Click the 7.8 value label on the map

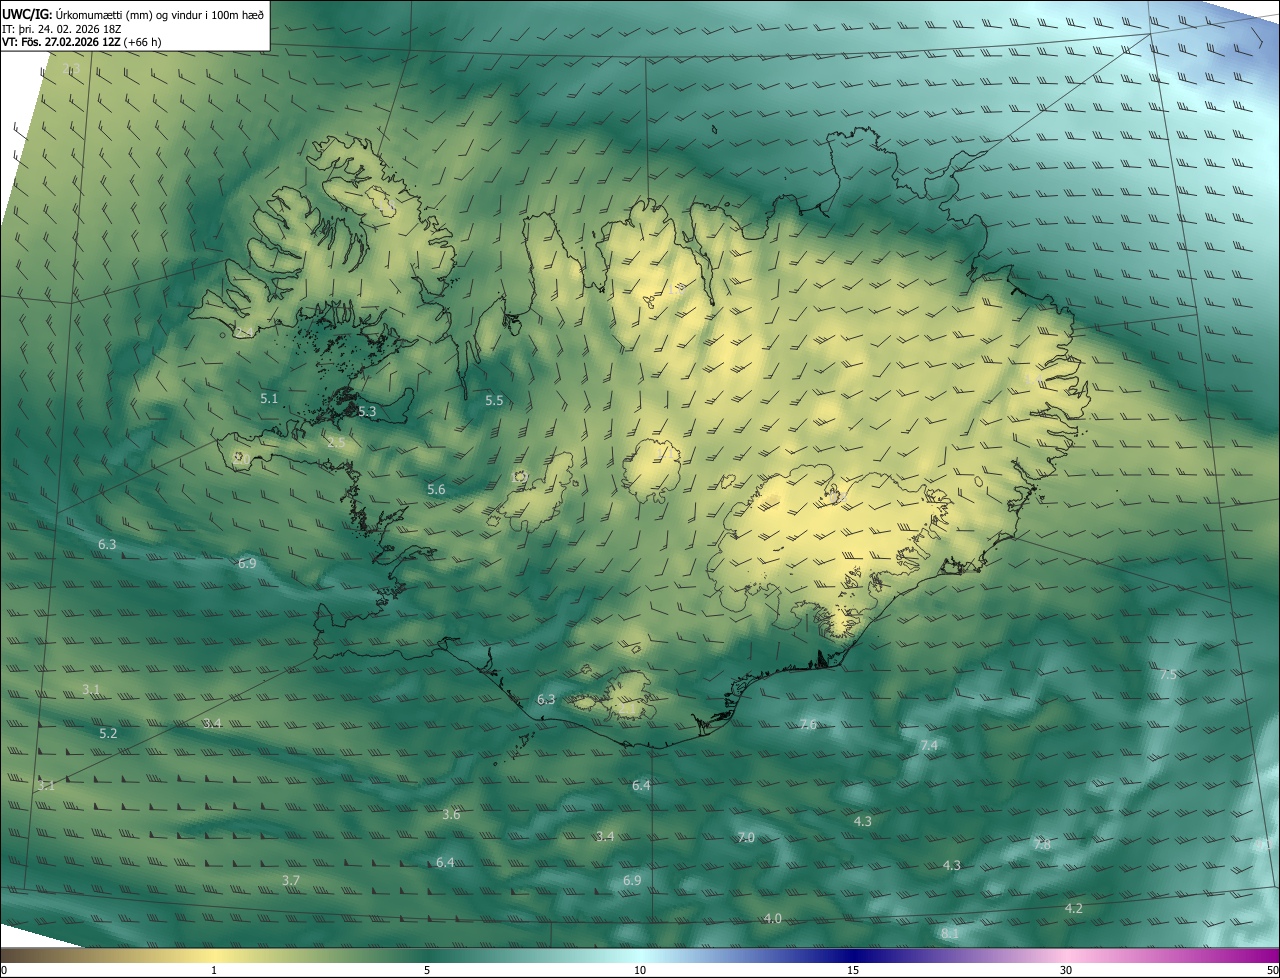[x=1042, y=845]
